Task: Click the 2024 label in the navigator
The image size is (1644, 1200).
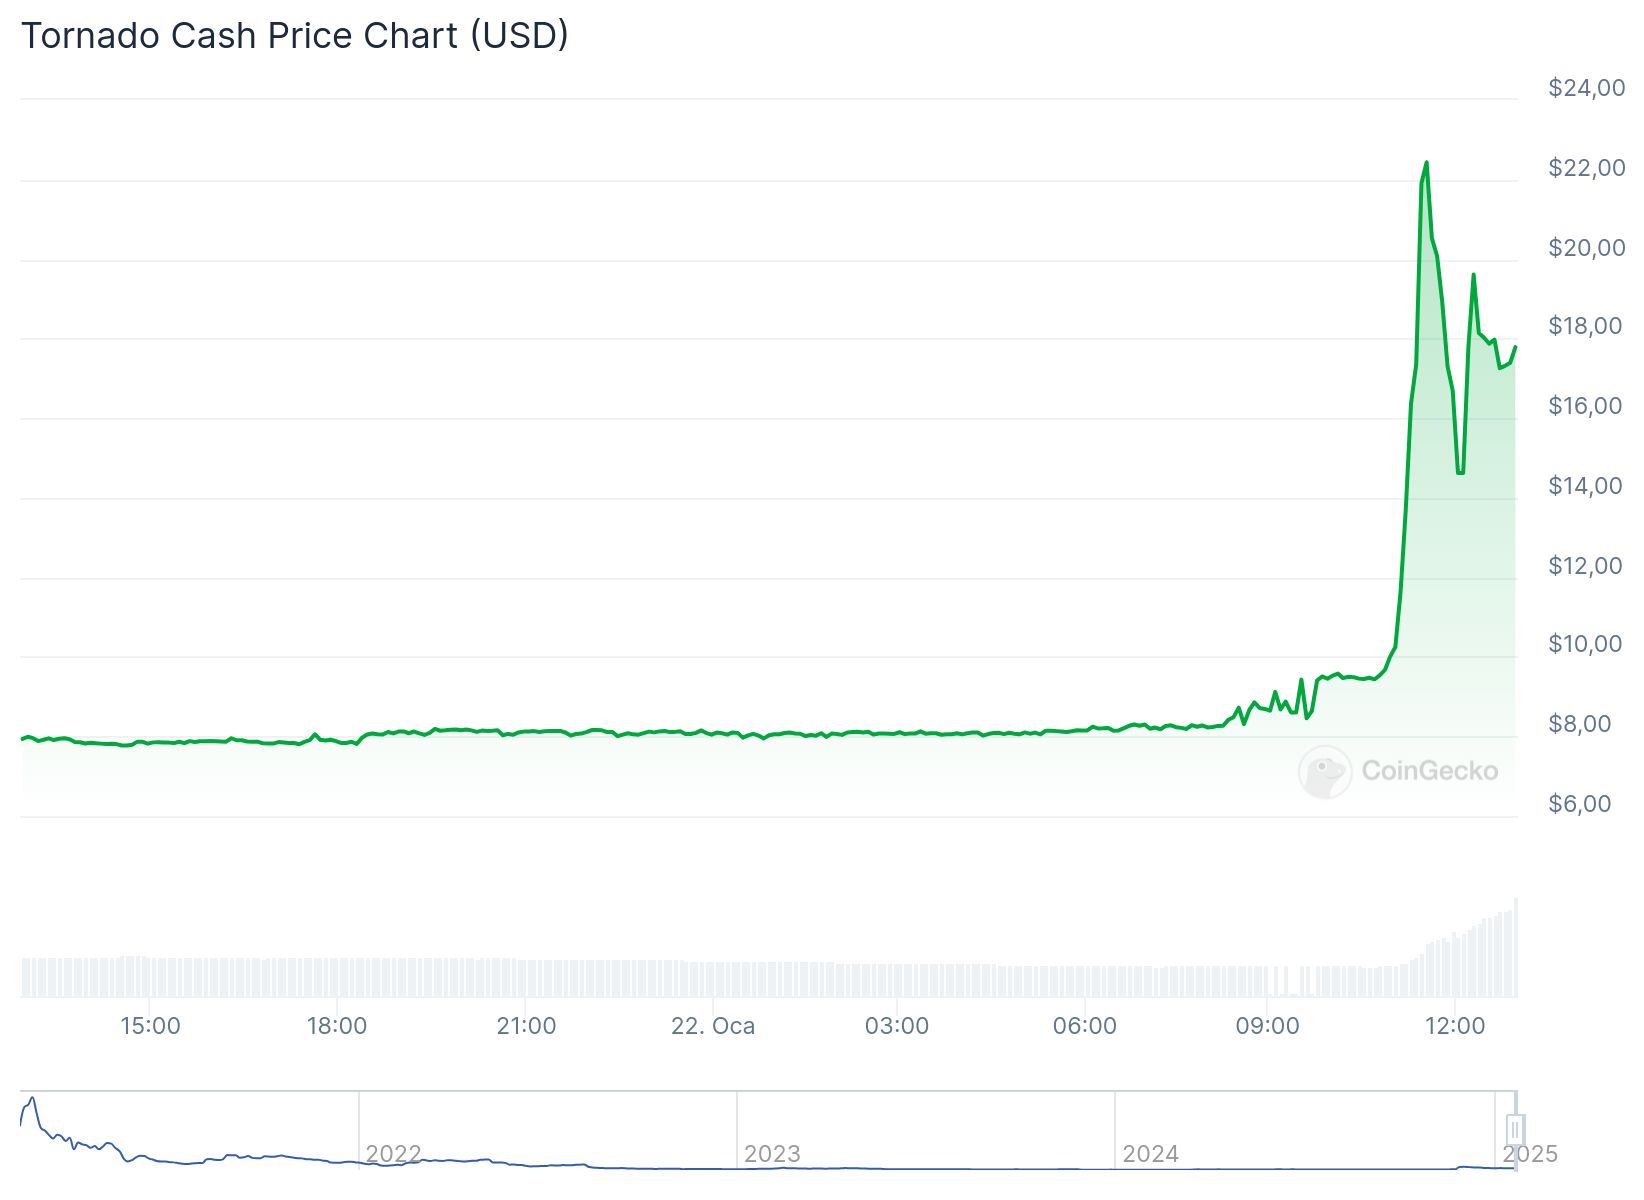Action: coord(1150,1154)
